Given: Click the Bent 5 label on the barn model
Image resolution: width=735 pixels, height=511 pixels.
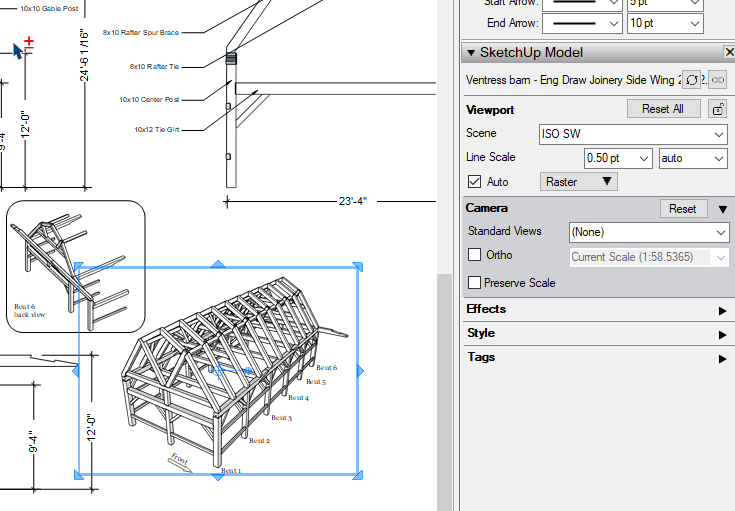Looking at the screenshot, I should [x=316, y=382].
